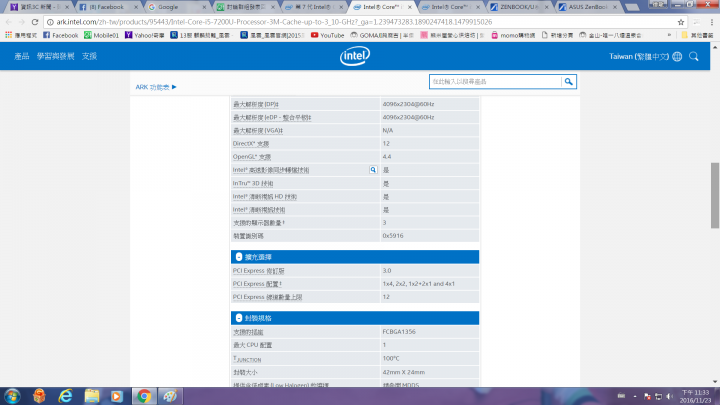
Task: Switch to the ZENBOOK browser tab
Action: 519,7
